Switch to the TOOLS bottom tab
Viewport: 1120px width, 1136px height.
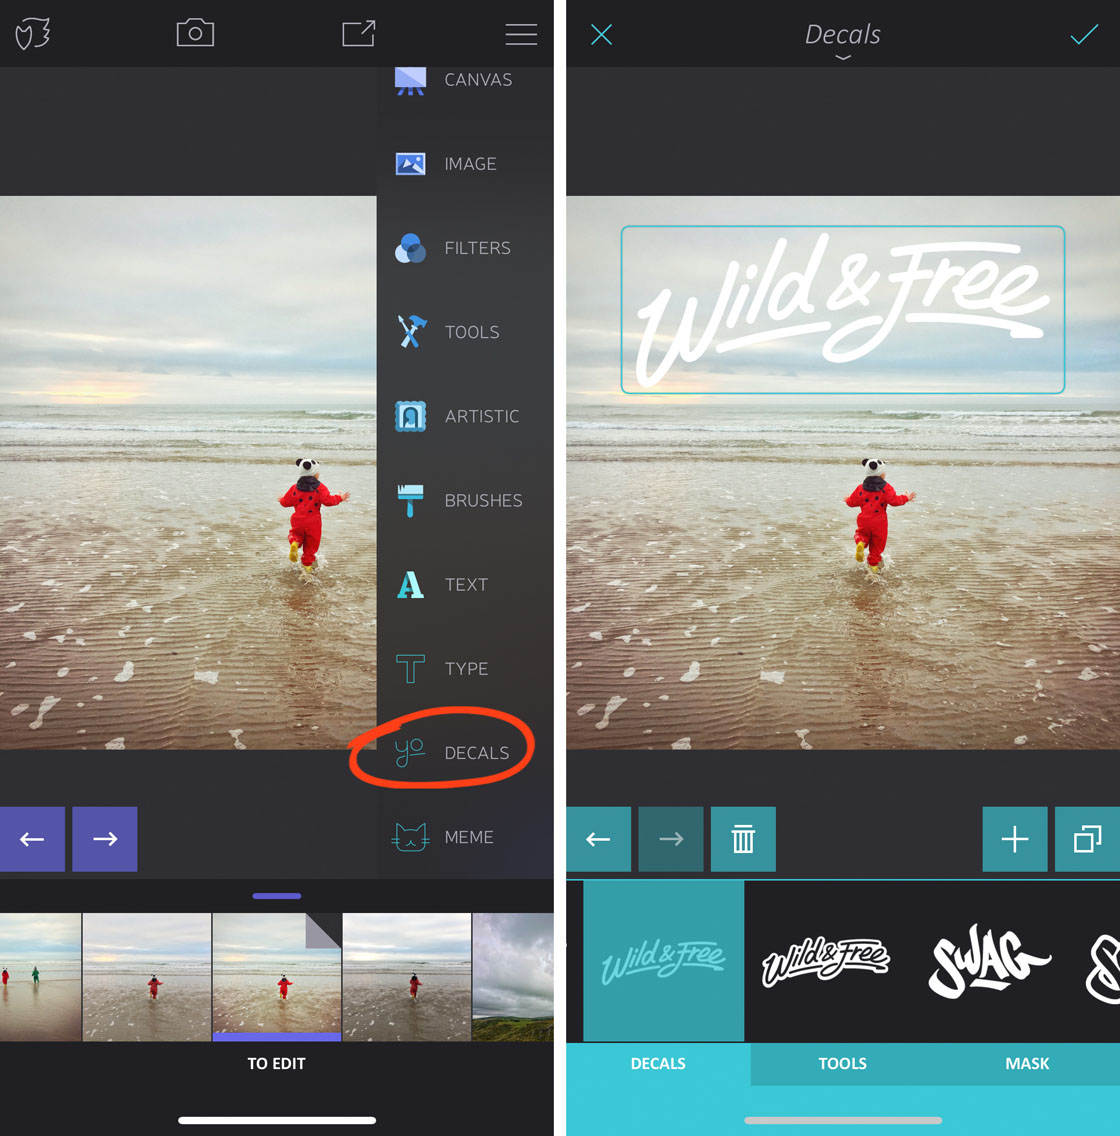pos(843,1064)
